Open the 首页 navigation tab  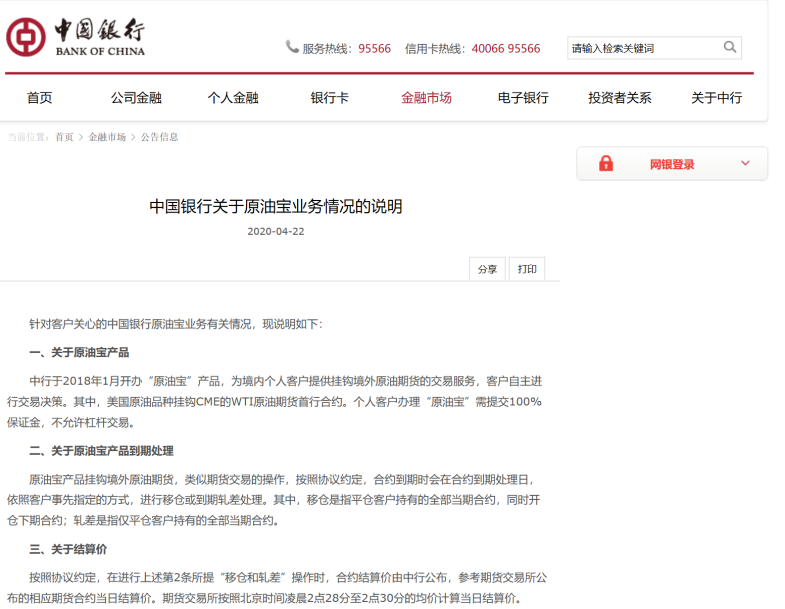pos(40,98)
